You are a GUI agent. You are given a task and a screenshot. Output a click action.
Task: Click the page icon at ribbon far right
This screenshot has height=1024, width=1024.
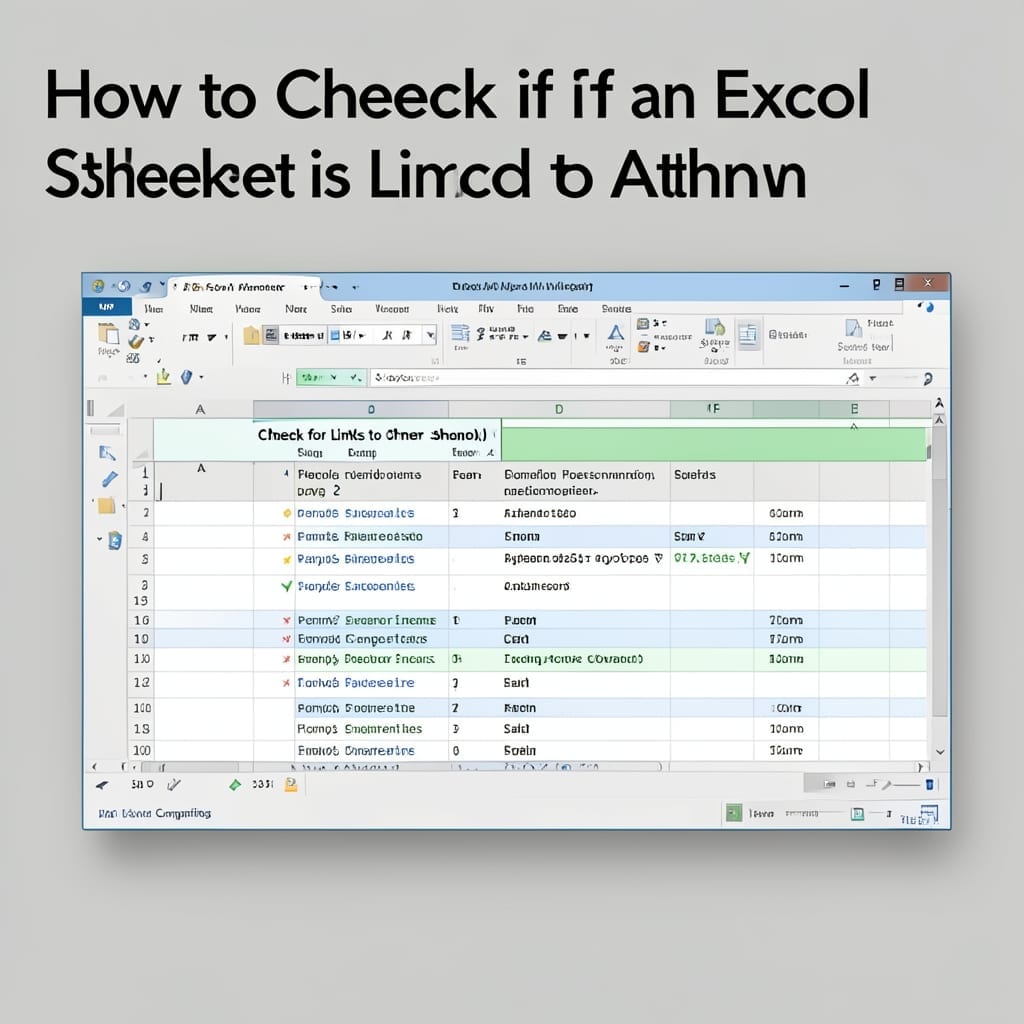pyautogui.click(x=853, y=328)
